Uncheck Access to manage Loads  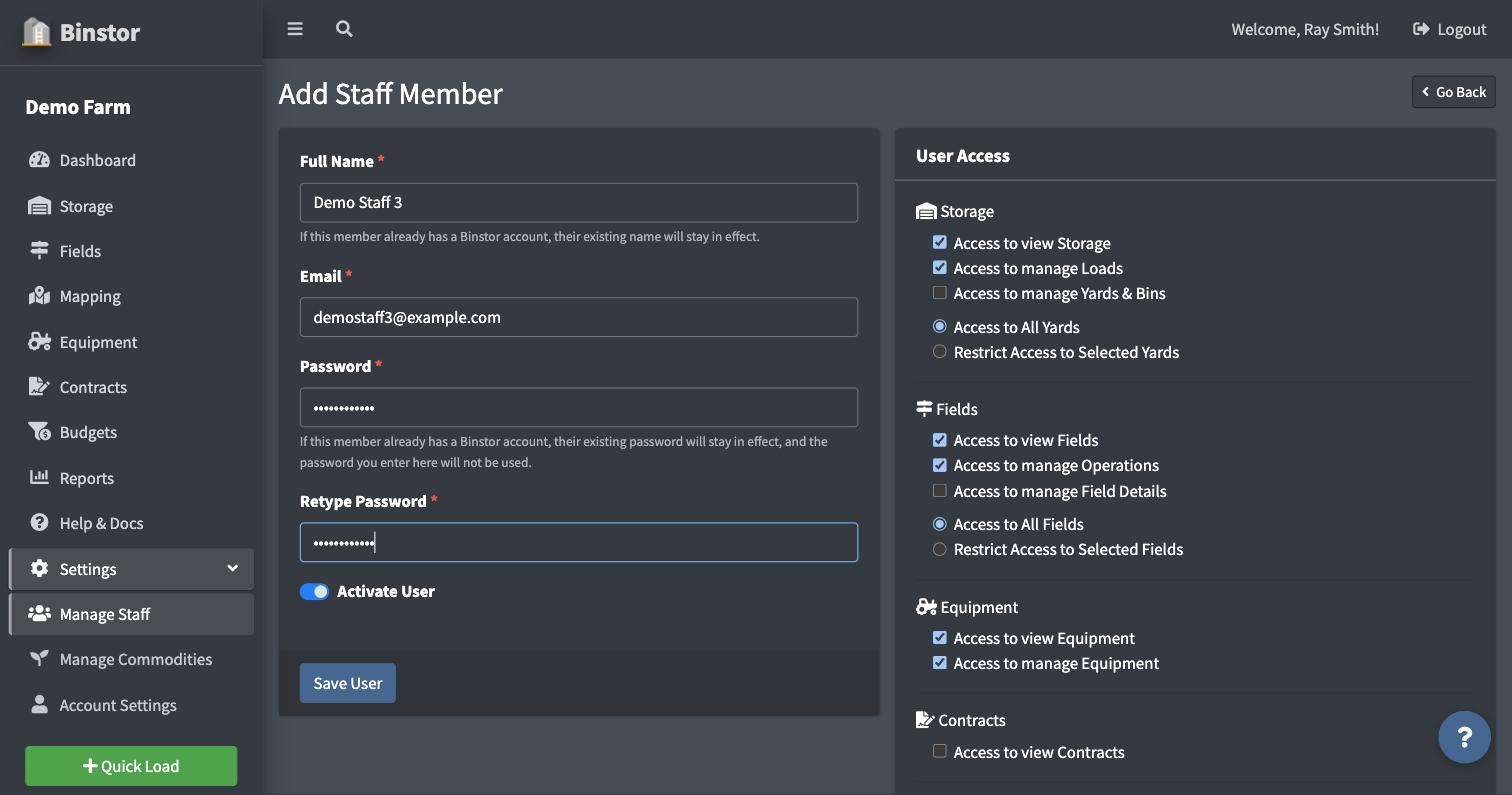click(939, 268)
